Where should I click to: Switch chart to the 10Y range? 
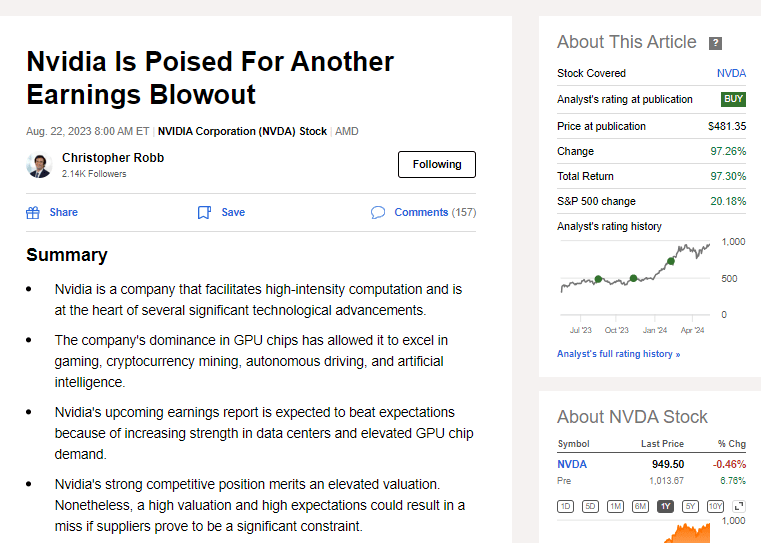[x=715, y=506]
